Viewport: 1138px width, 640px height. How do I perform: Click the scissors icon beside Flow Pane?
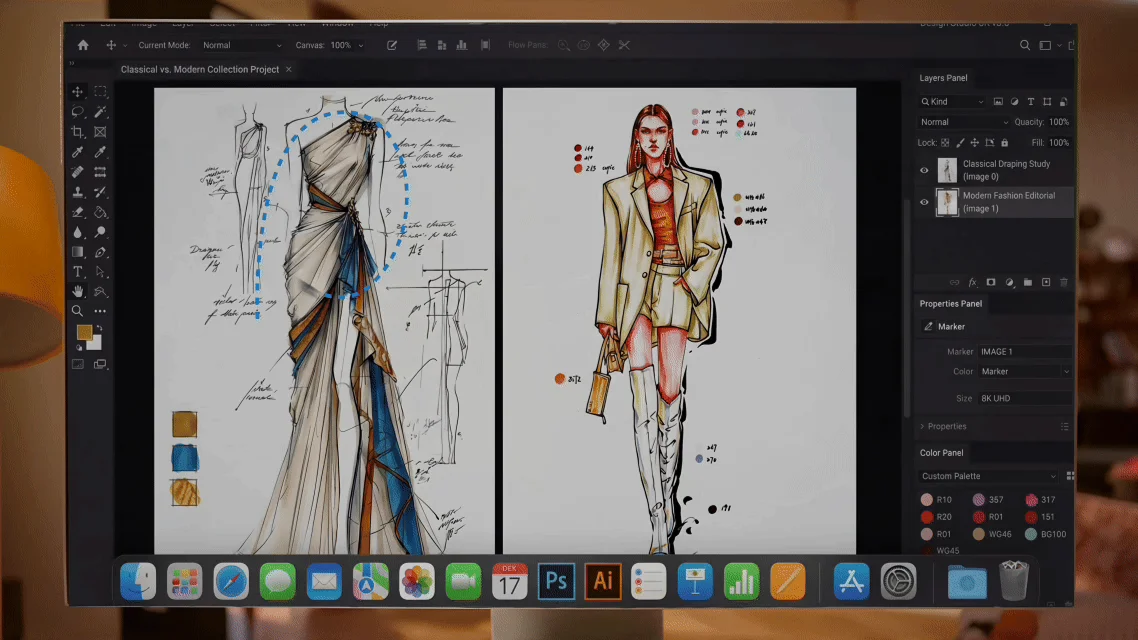click(624, 45)
